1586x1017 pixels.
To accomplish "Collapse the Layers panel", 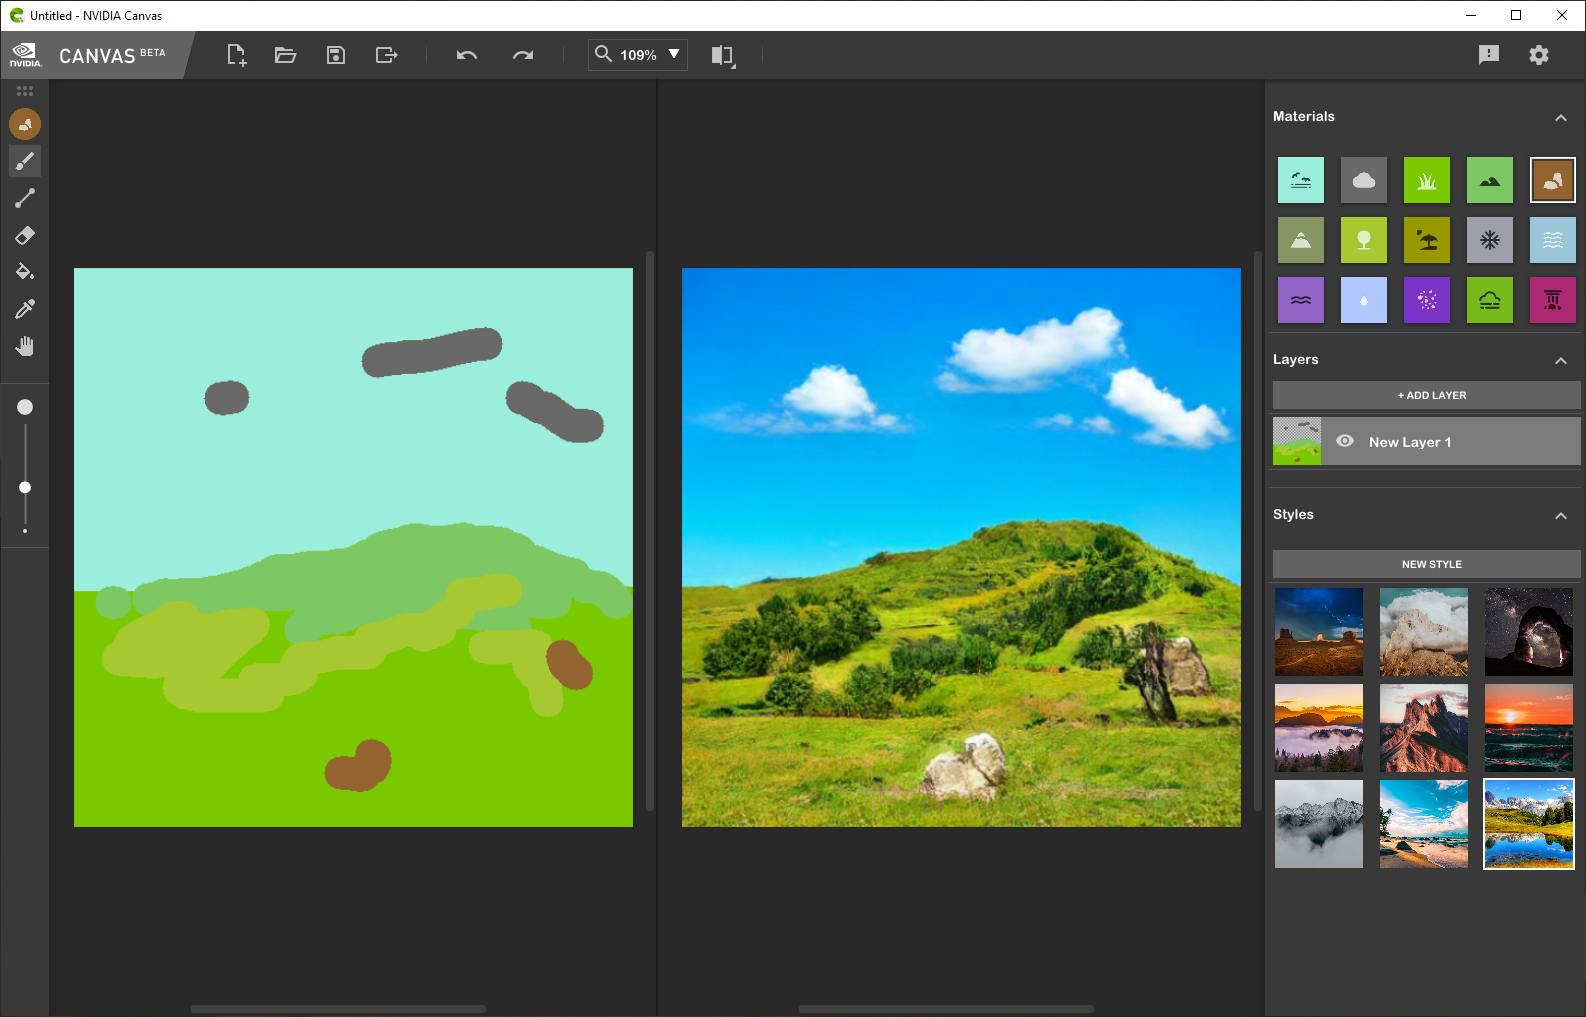I will [1561, 360].
